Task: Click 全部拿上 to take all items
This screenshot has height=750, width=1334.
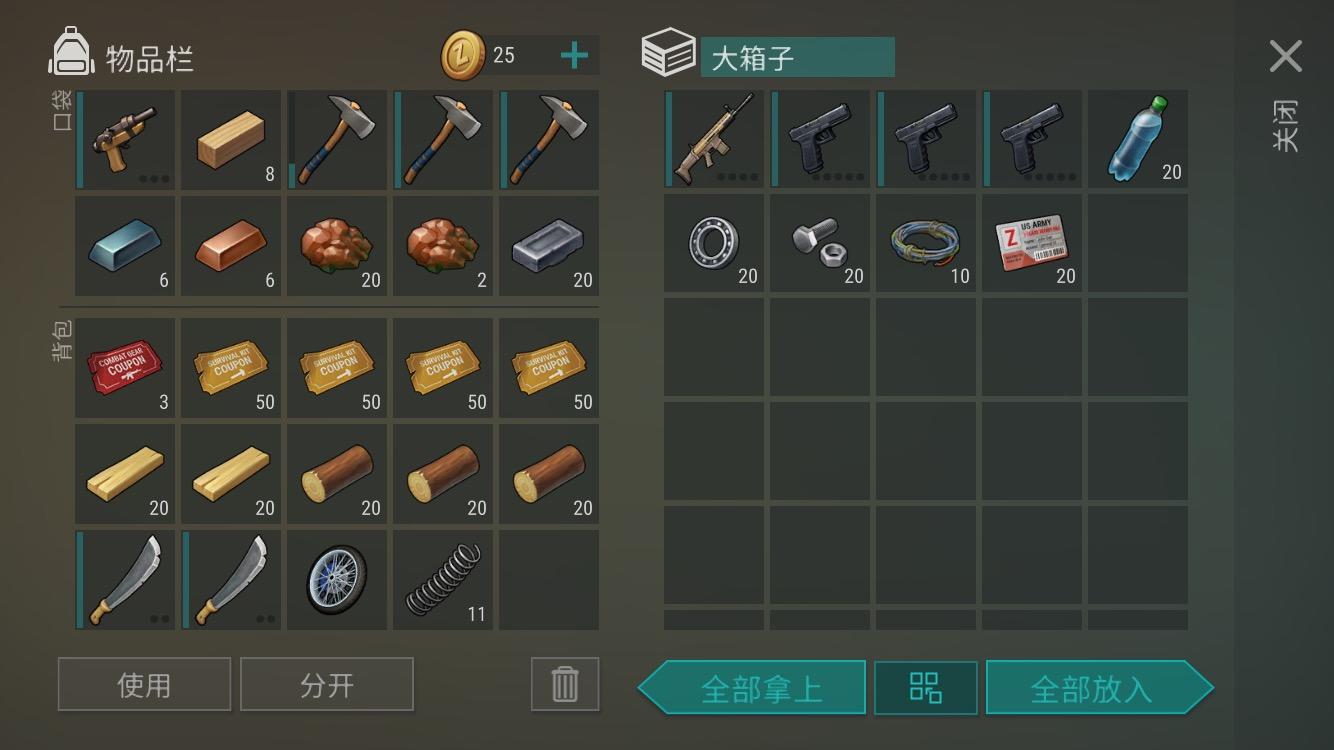Action: [x=752, y=688]
